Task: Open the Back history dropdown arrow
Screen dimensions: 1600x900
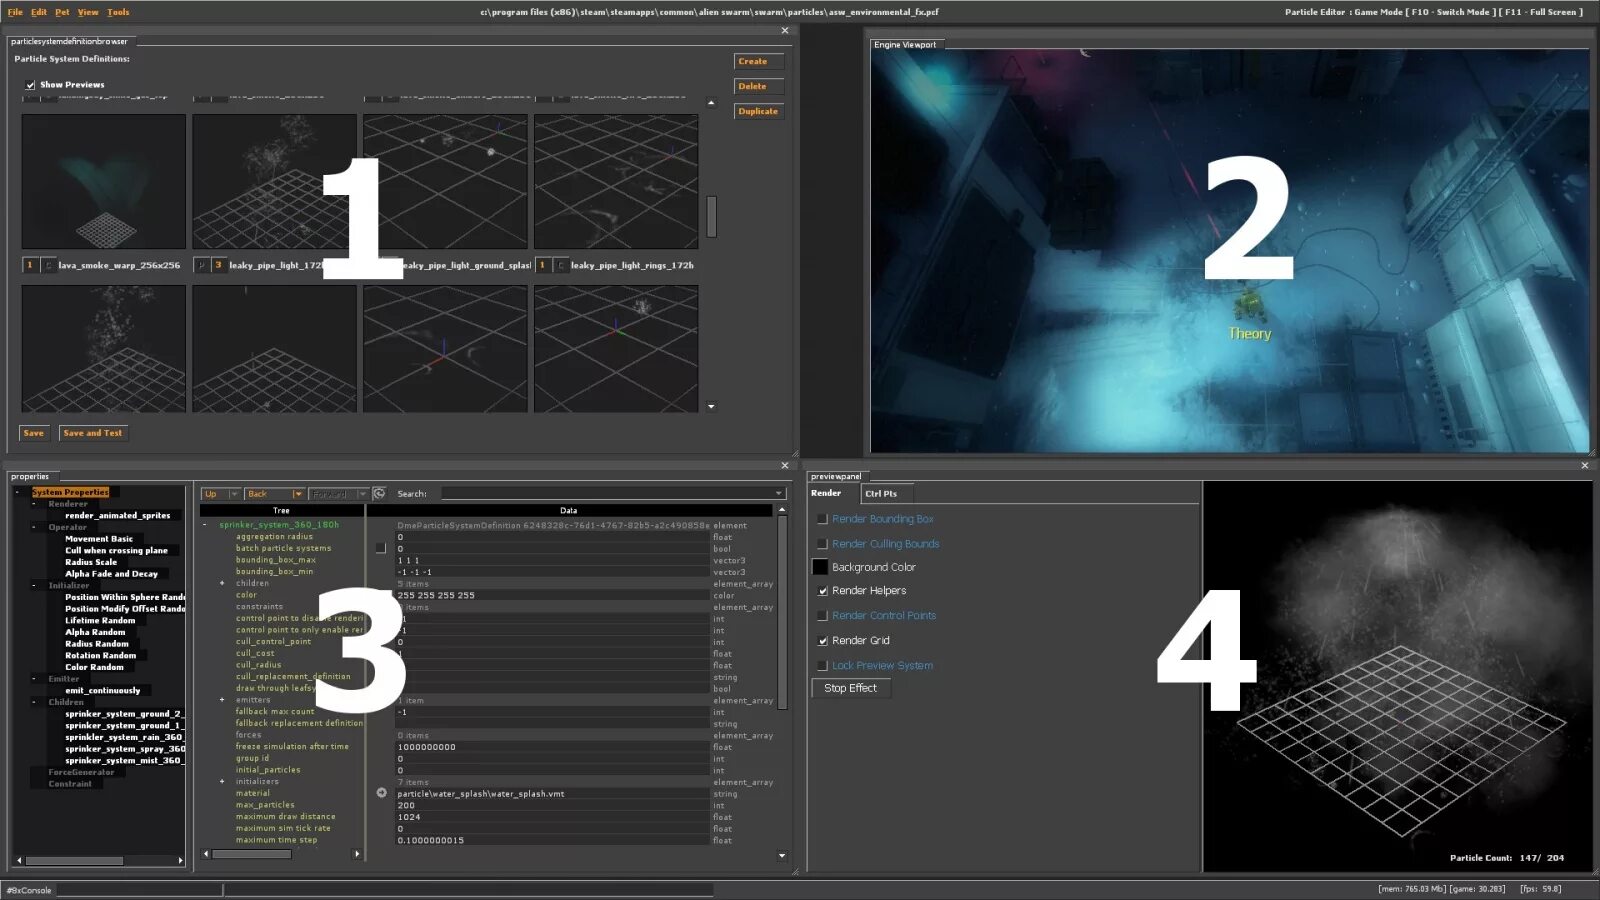Action: click(x=298, y=494)
